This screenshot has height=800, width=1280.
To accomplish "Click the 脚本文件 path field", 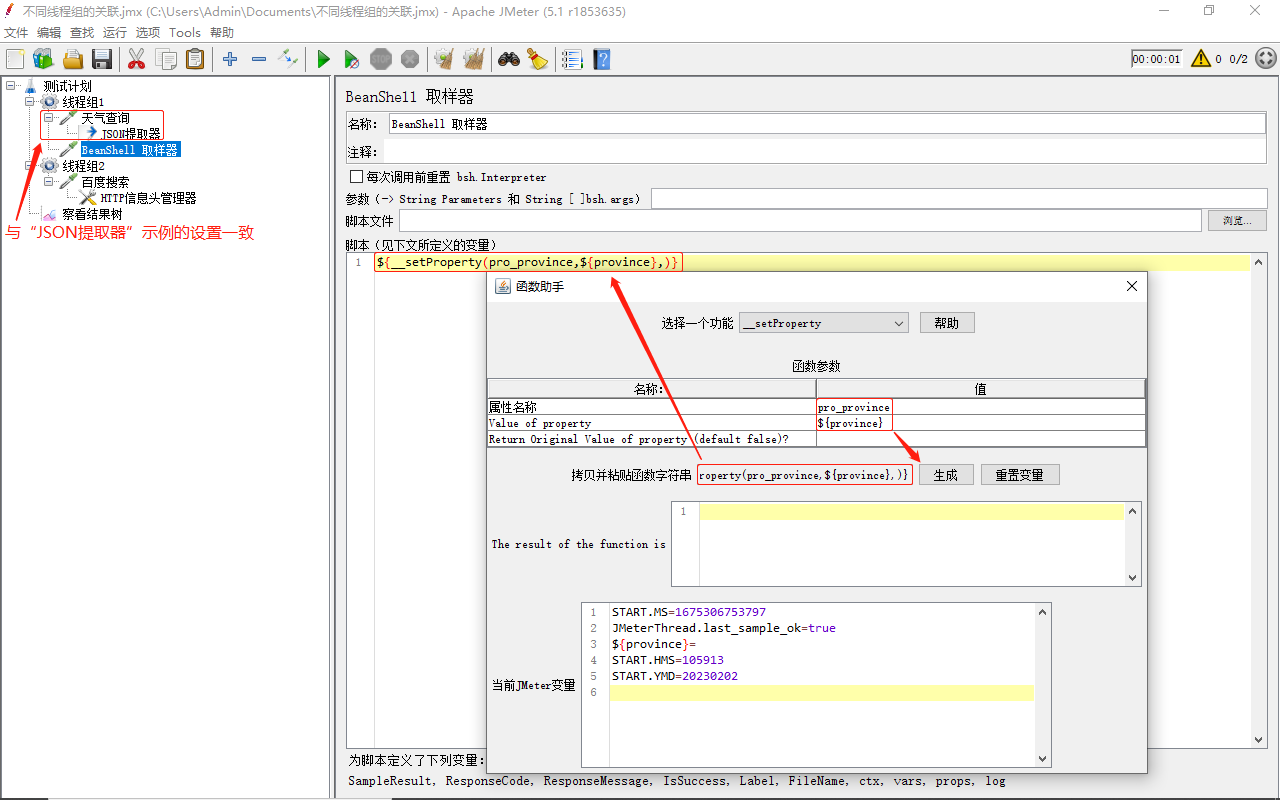I will 800,220.
